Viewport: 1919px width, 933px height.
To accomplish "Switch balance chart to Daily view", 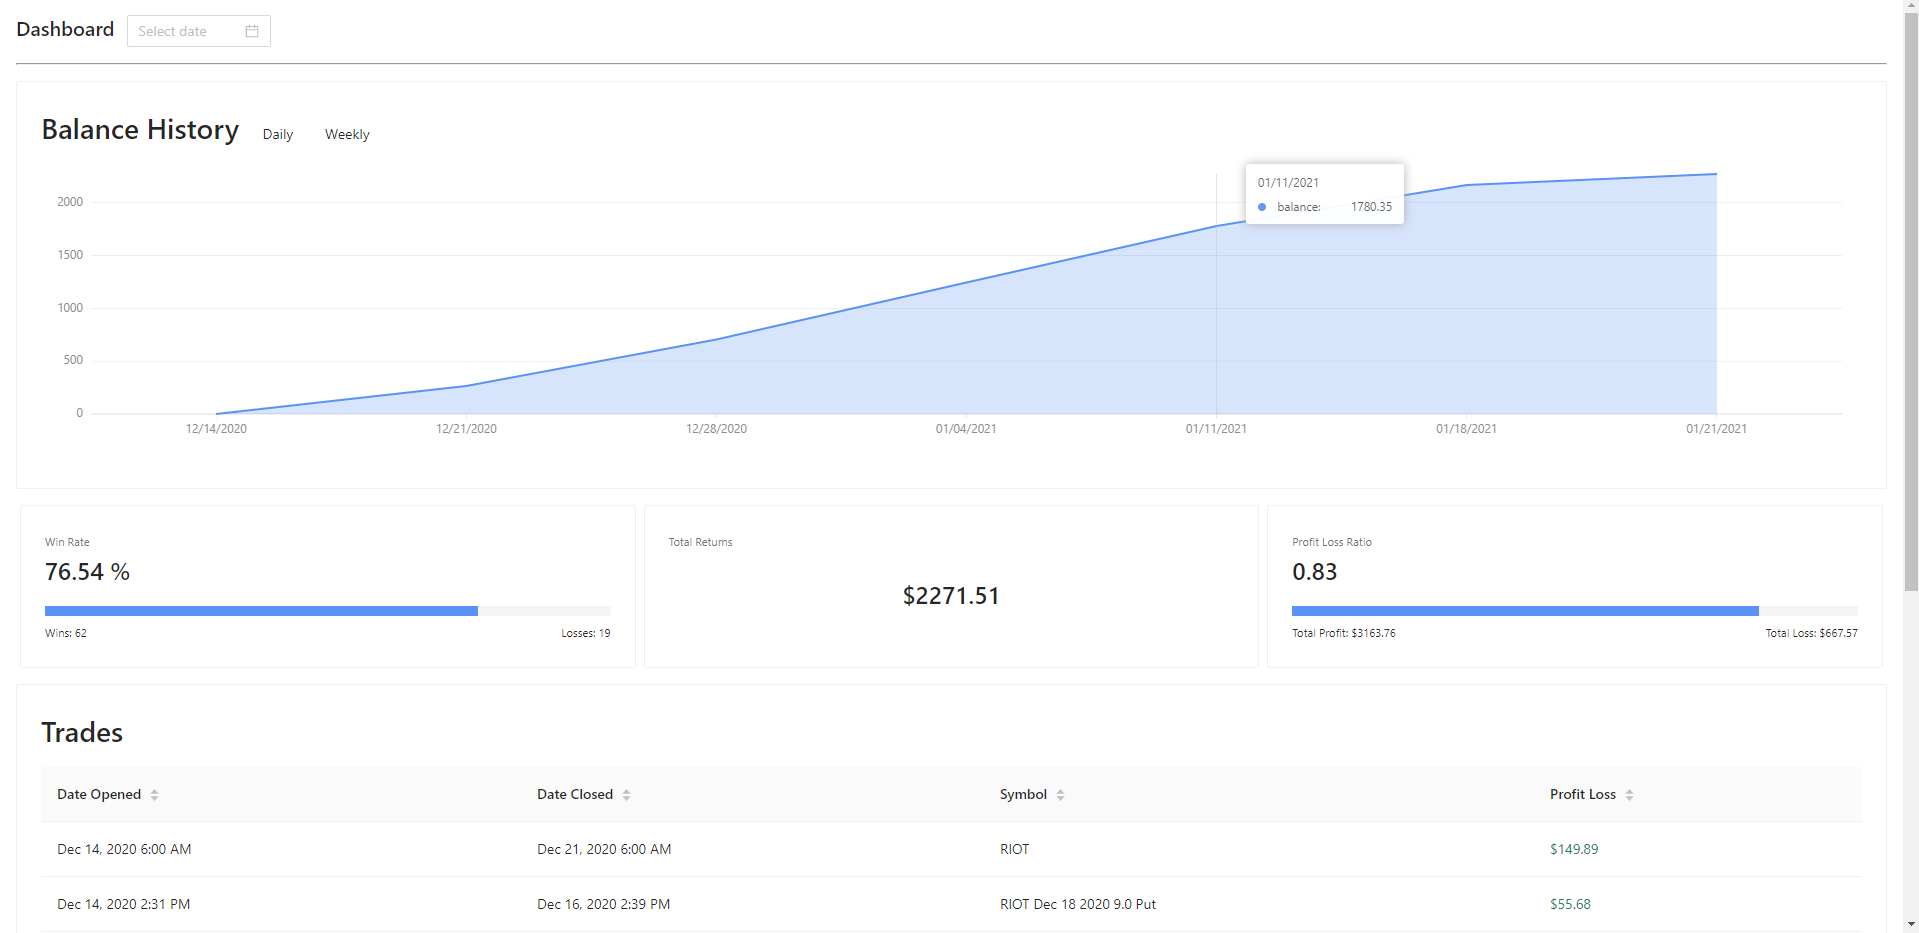I will (x=278, y=135).
